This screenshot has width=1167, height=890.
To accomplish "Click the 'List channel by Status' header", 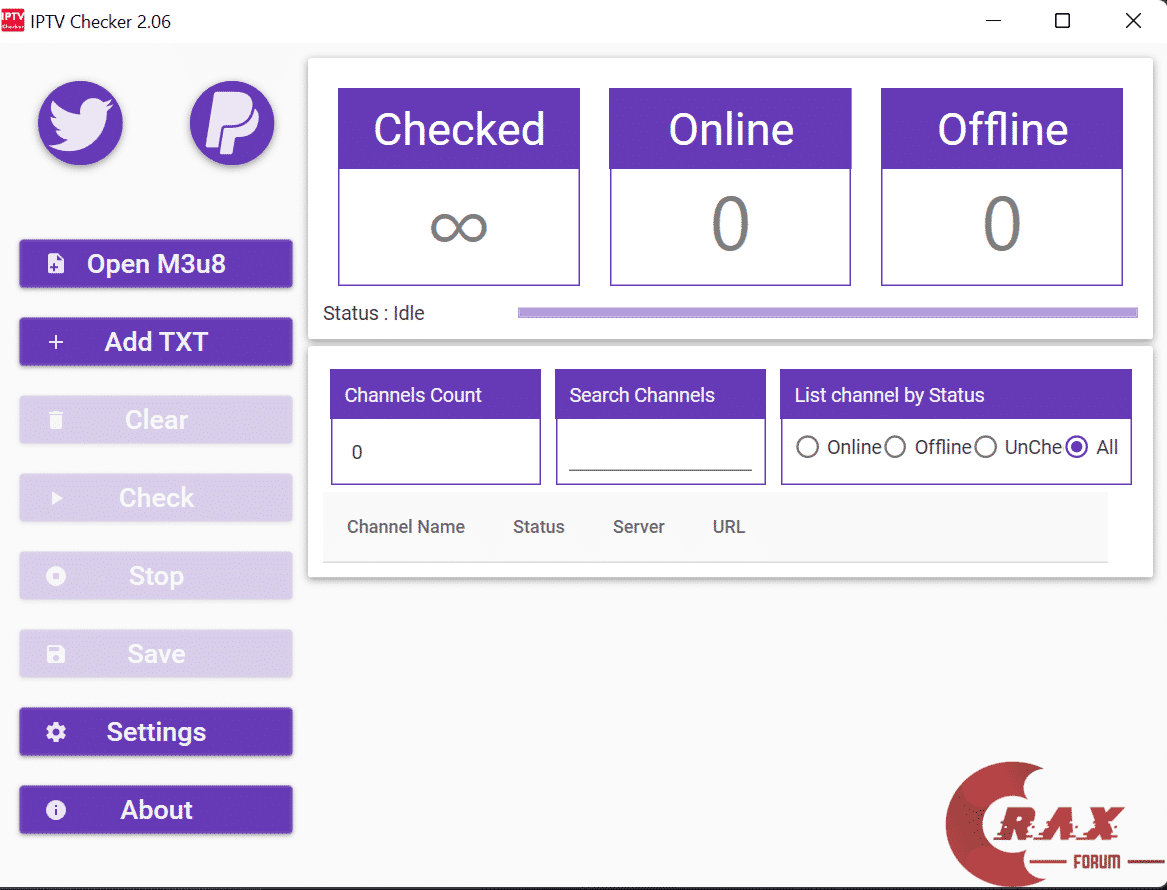I will pyautogui.click(x=956, y=394).
